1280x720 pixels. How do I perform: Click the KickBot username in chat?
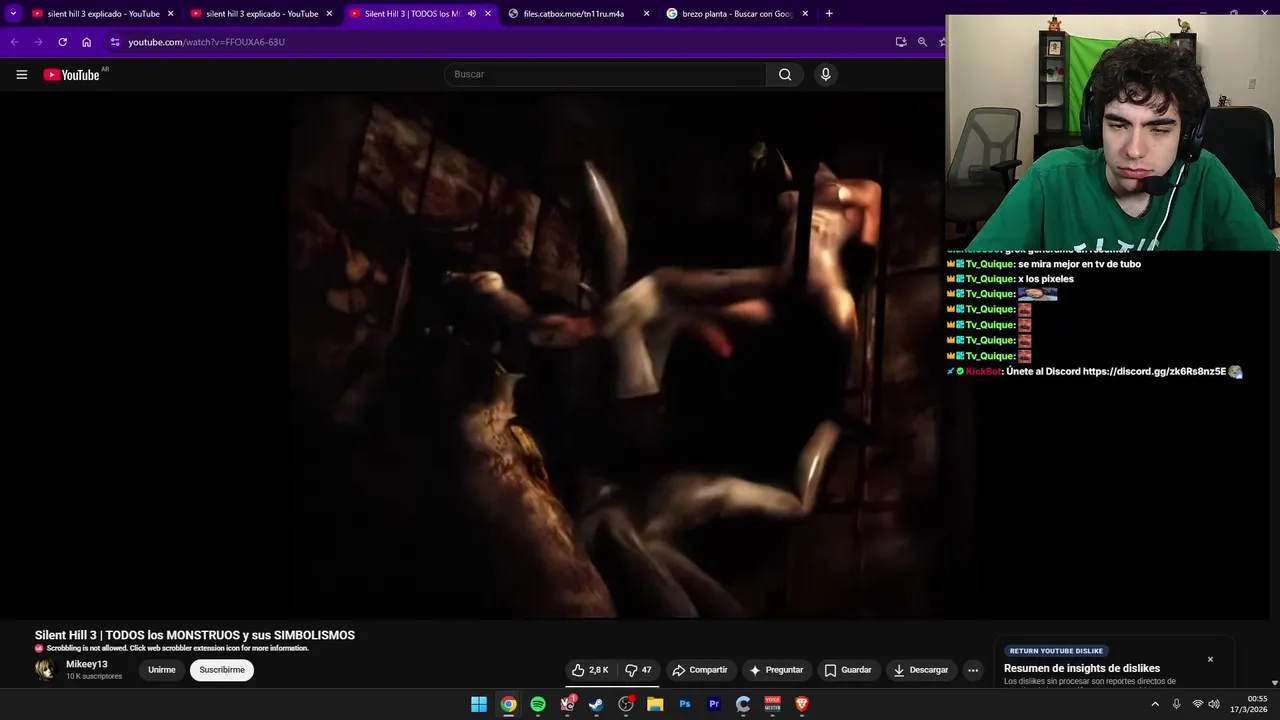(984, 372)
